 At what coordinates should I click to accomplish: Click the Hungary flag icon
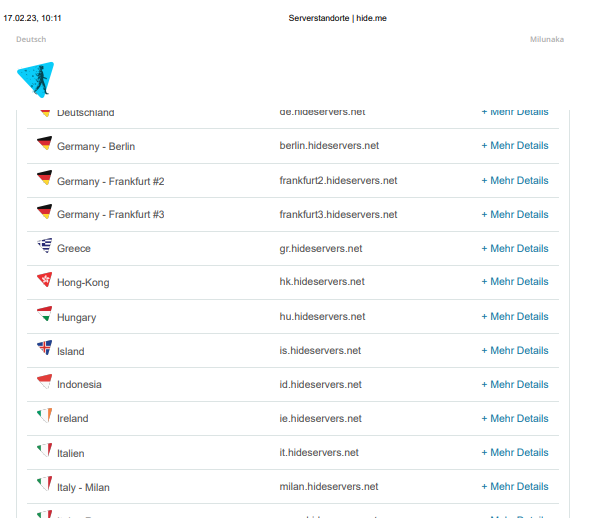44,314
